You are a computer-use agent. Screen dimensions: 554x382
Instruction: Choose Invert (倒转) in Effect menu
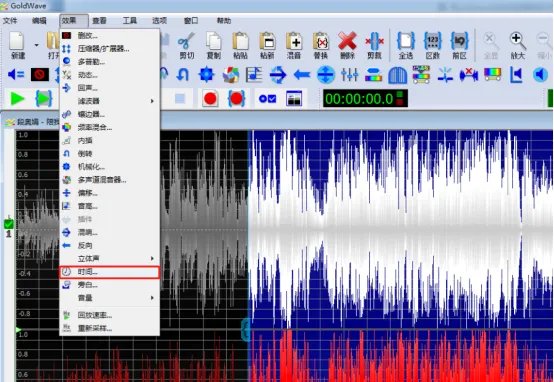coord(110,153)
